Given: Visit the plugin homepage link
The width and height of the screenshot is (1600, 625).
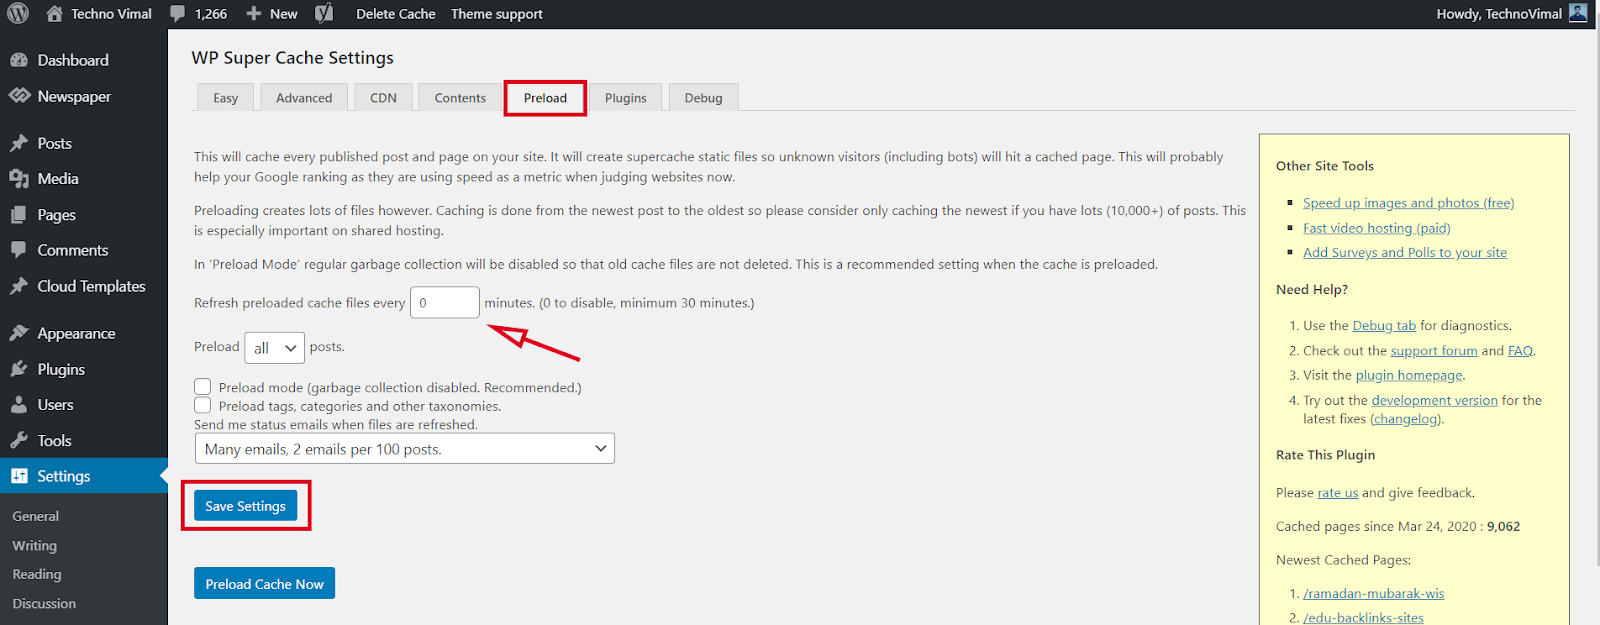Looking at the screenshot, I should tap(1409, 376).
